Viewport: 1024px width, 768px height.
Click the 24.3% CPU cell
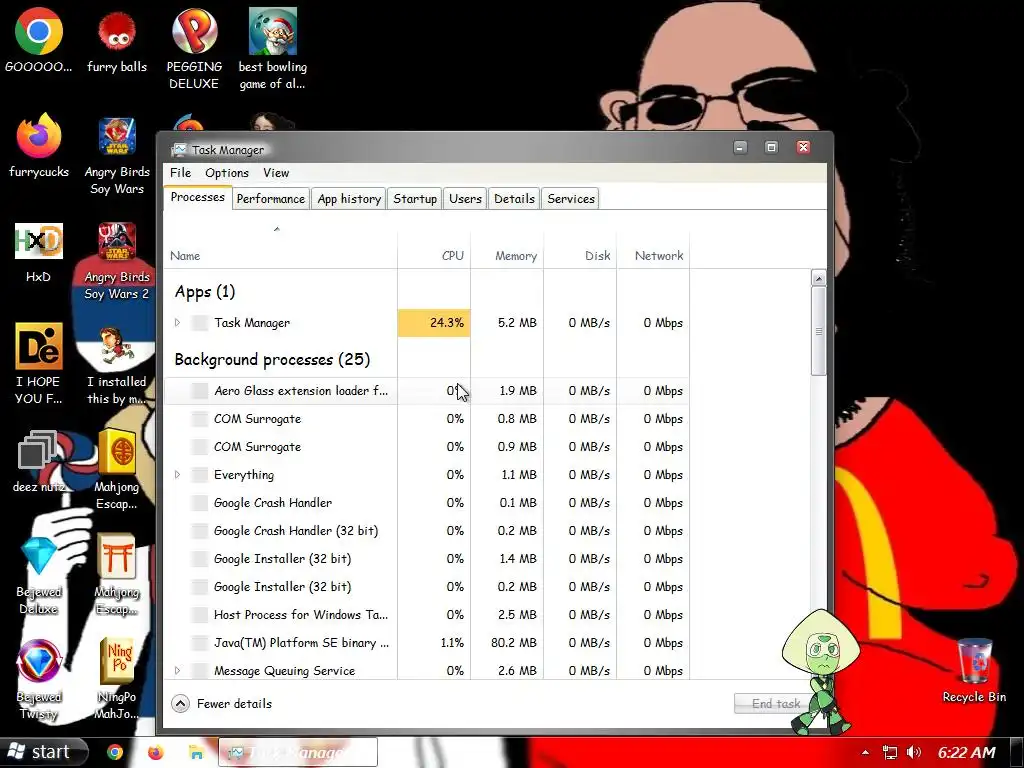434,323
